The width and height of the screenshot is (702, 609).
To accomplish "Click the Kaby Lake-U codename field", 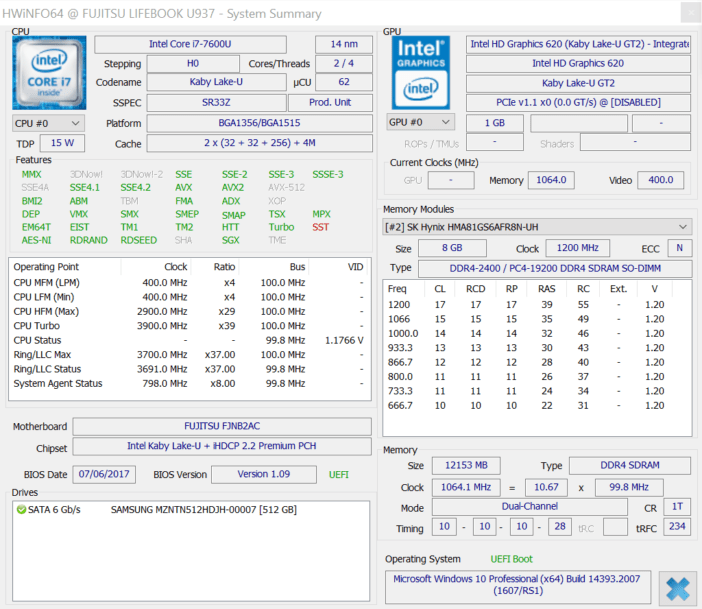I will [216, 82].
